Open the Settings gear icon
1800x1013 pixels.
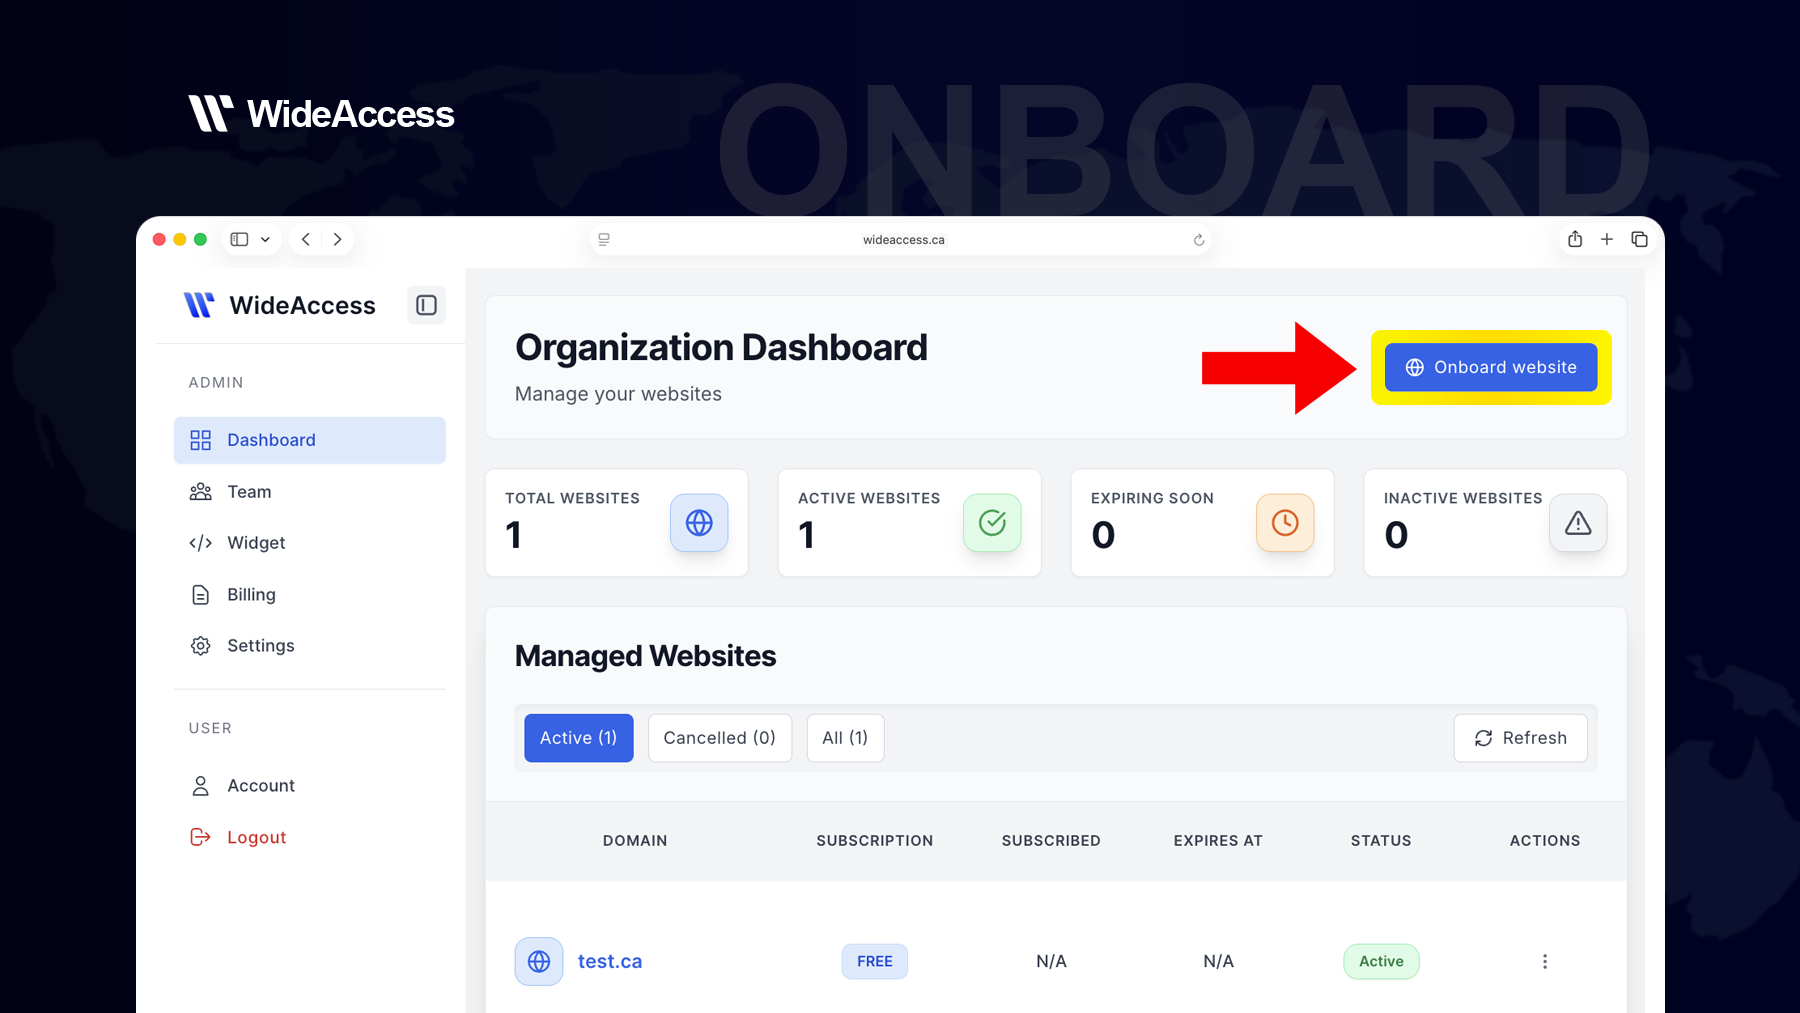point(200,645)
